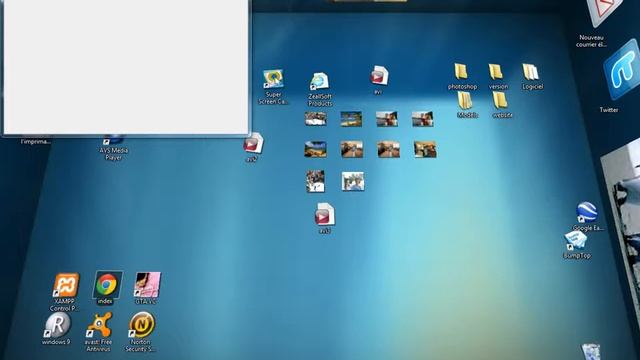Open the Super Screen Capture shortcut
640x360 pixels.
tap(273, 79)
